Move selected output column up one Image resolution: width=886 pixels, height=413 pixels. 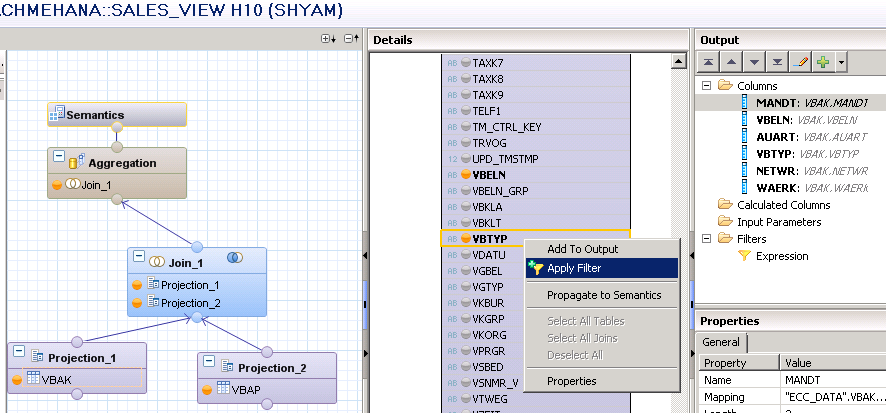pyautogui.click(x=731, y=62)
